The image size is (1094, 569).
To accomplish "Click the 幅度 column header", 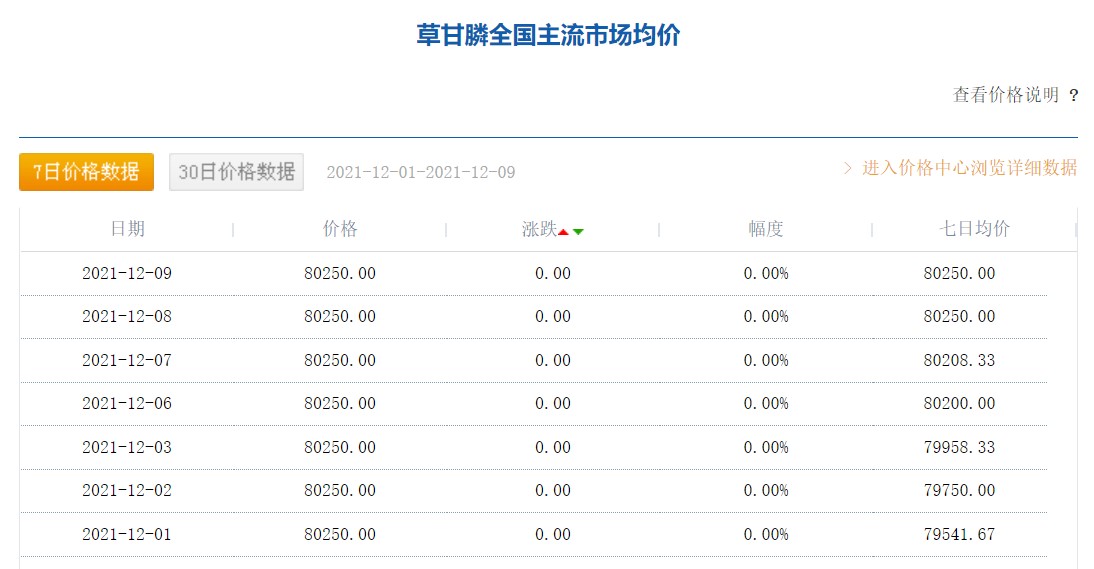I will coord(765,229).
